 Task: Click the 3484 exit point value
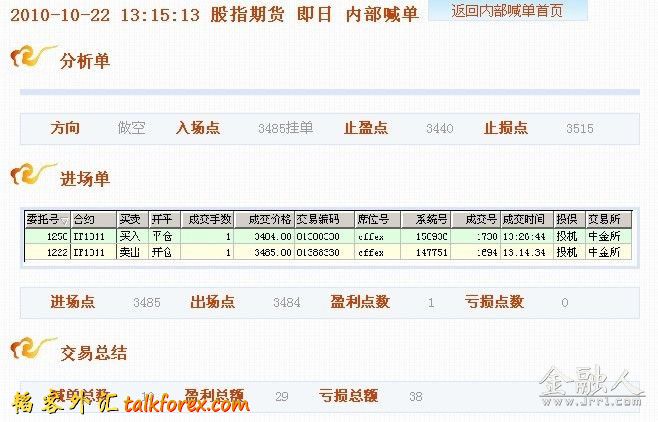[x=287, y=302]
